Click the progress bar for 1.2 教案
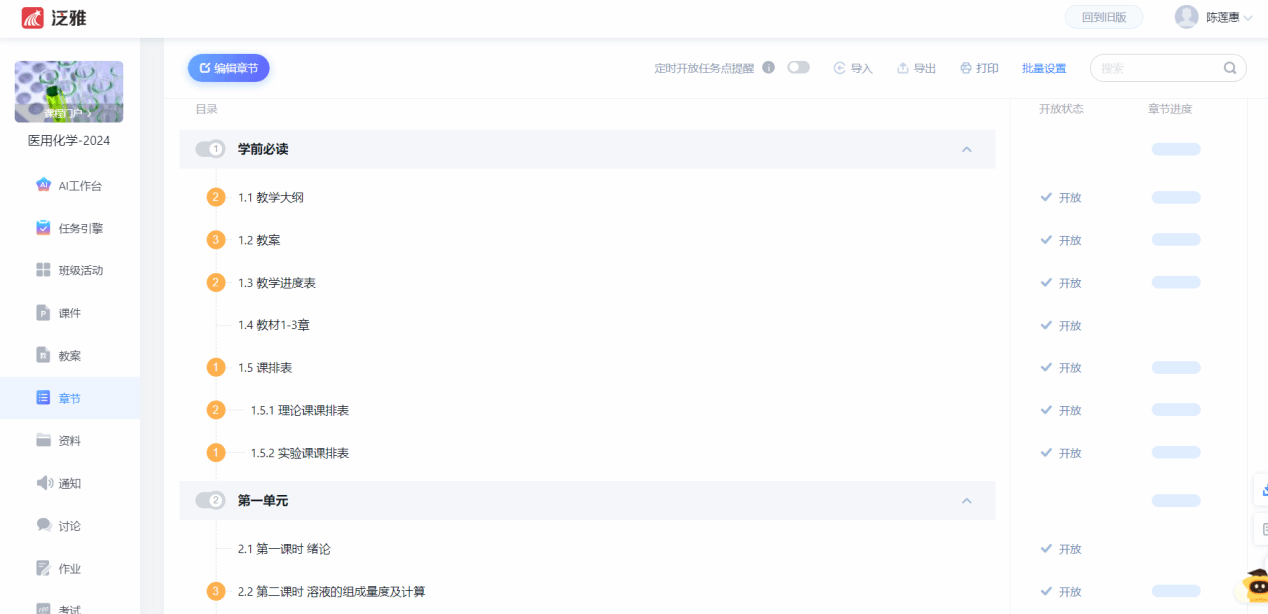 coord(1175,240)
